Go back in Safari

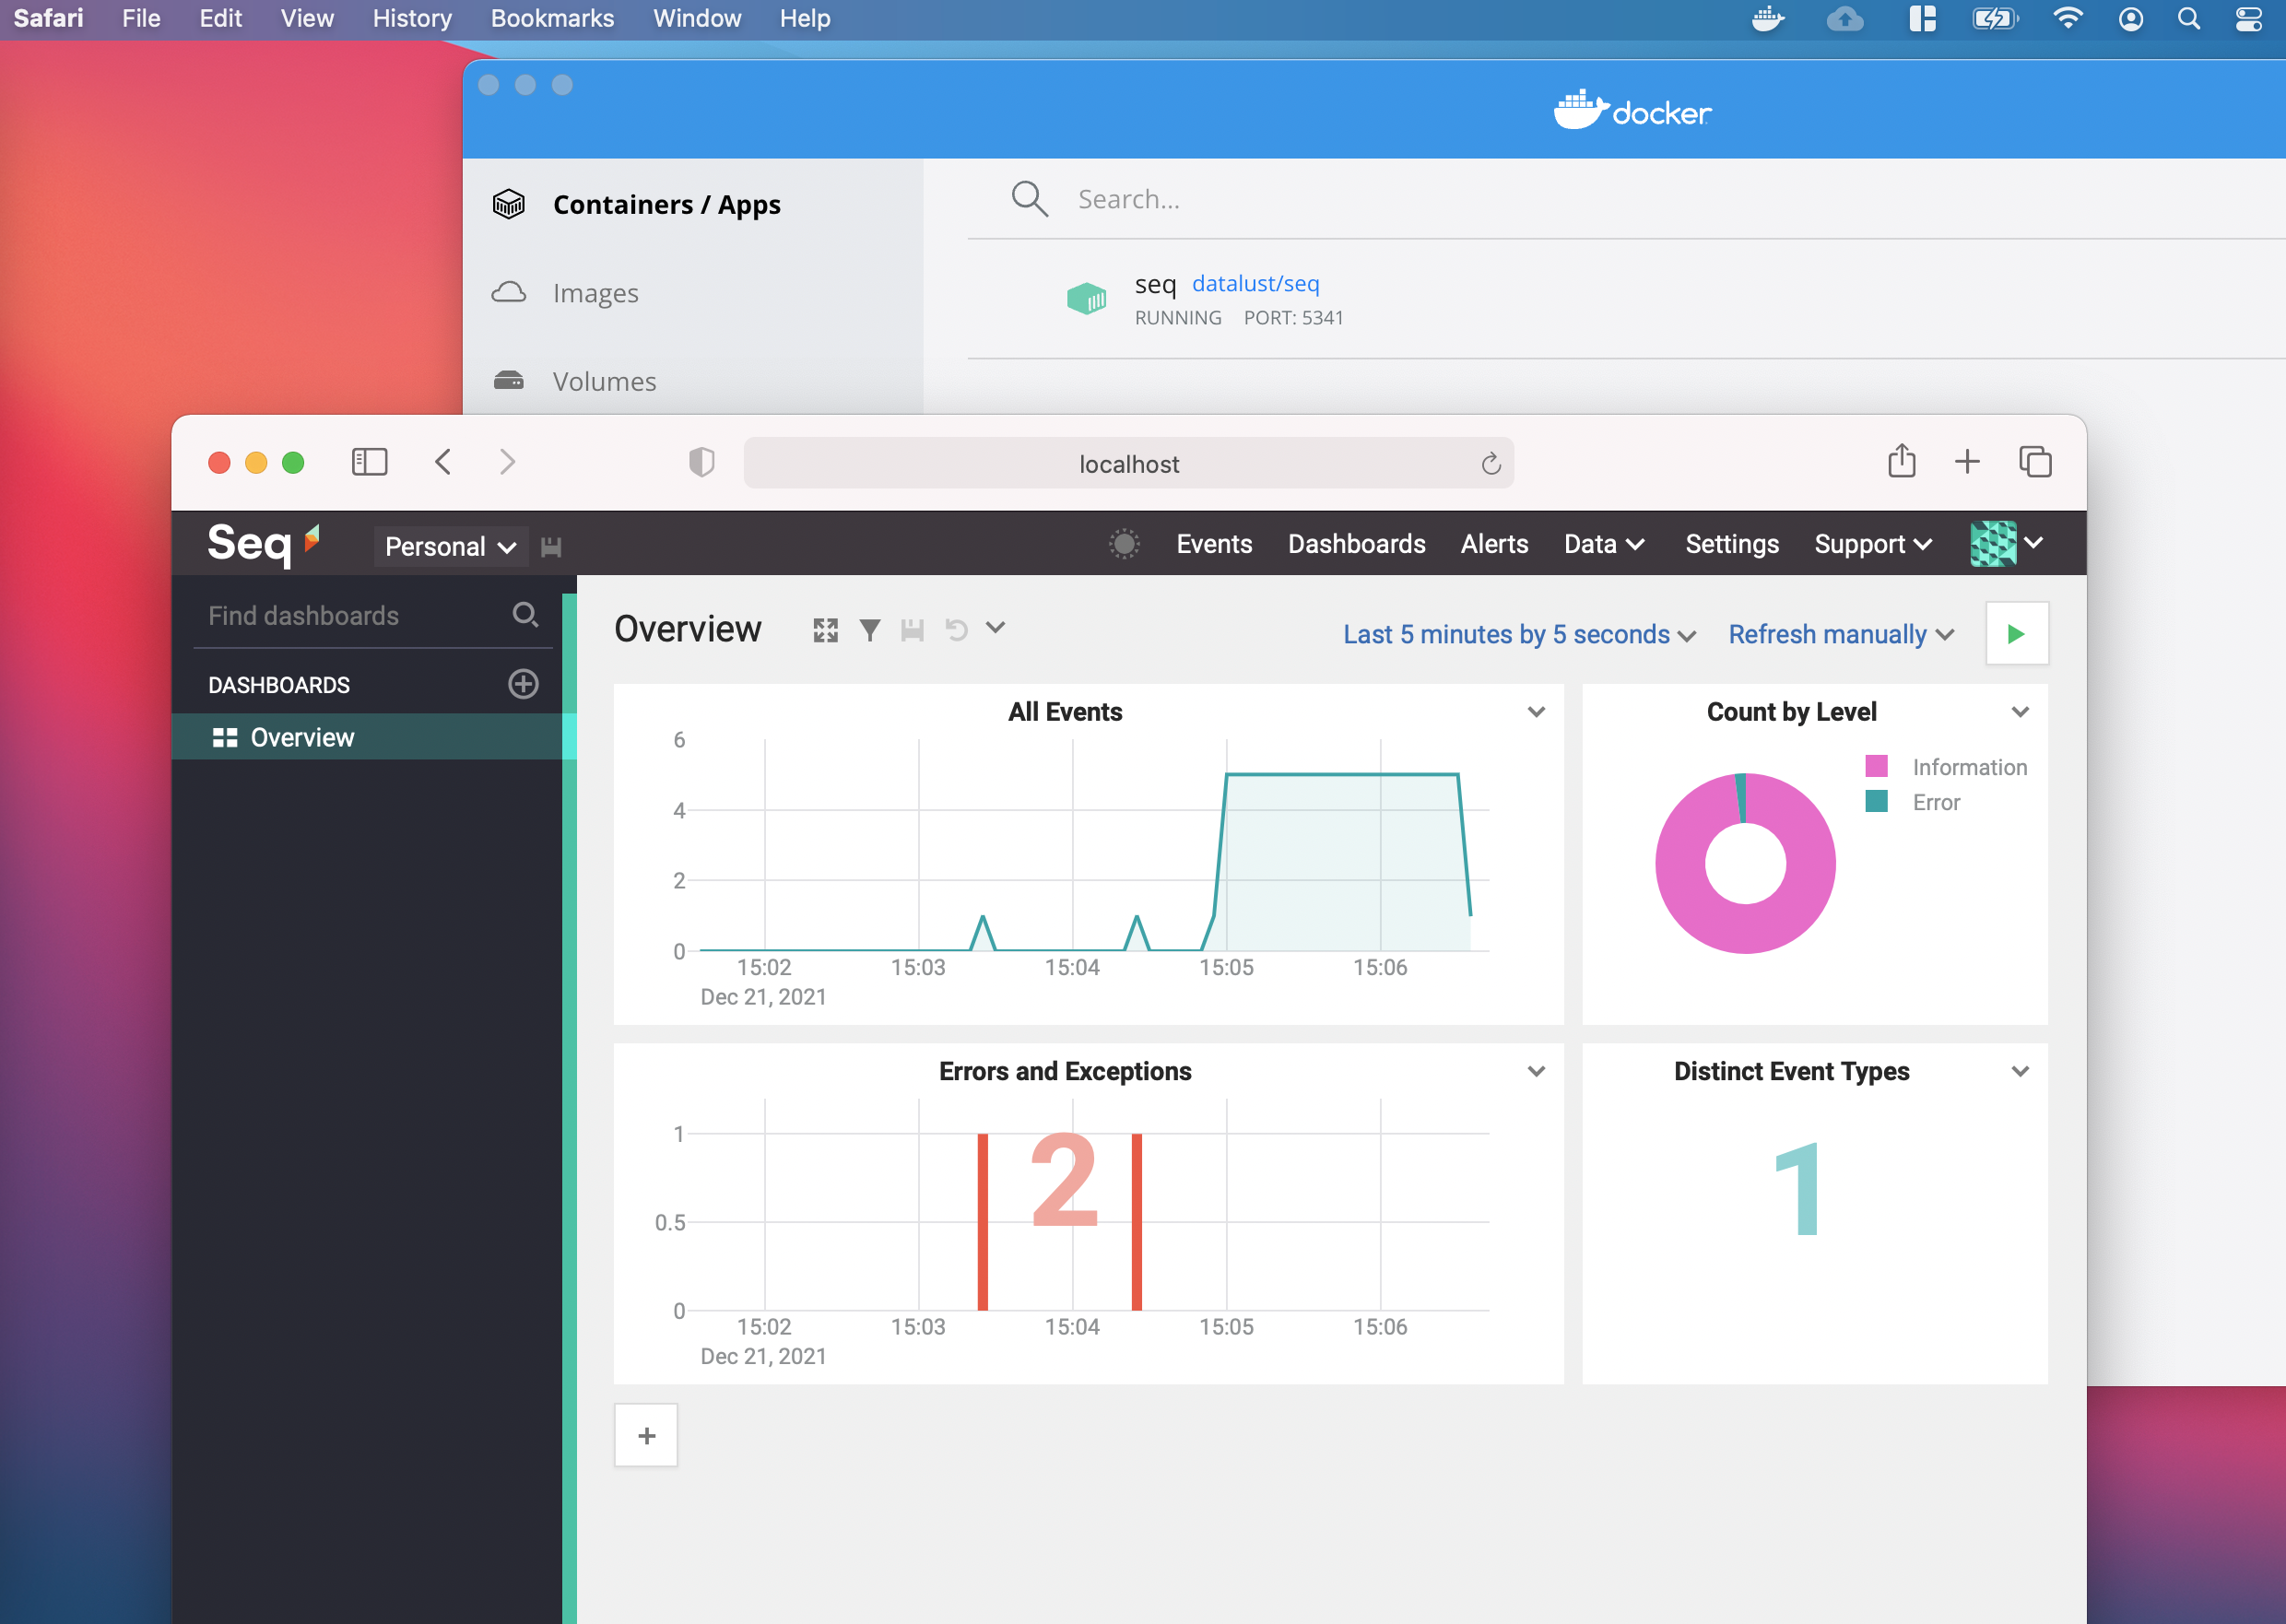pyautogui.click(x=443, y=462)
